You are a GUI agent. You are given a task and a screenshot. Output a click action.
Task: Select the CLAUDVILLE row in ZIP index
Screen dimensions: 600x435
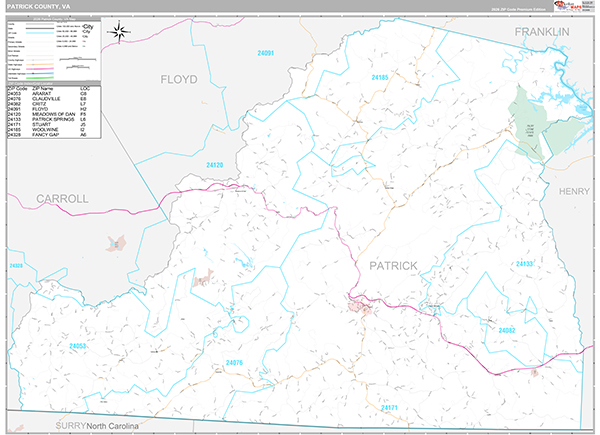pyautogui.click(x=54, y=99)
